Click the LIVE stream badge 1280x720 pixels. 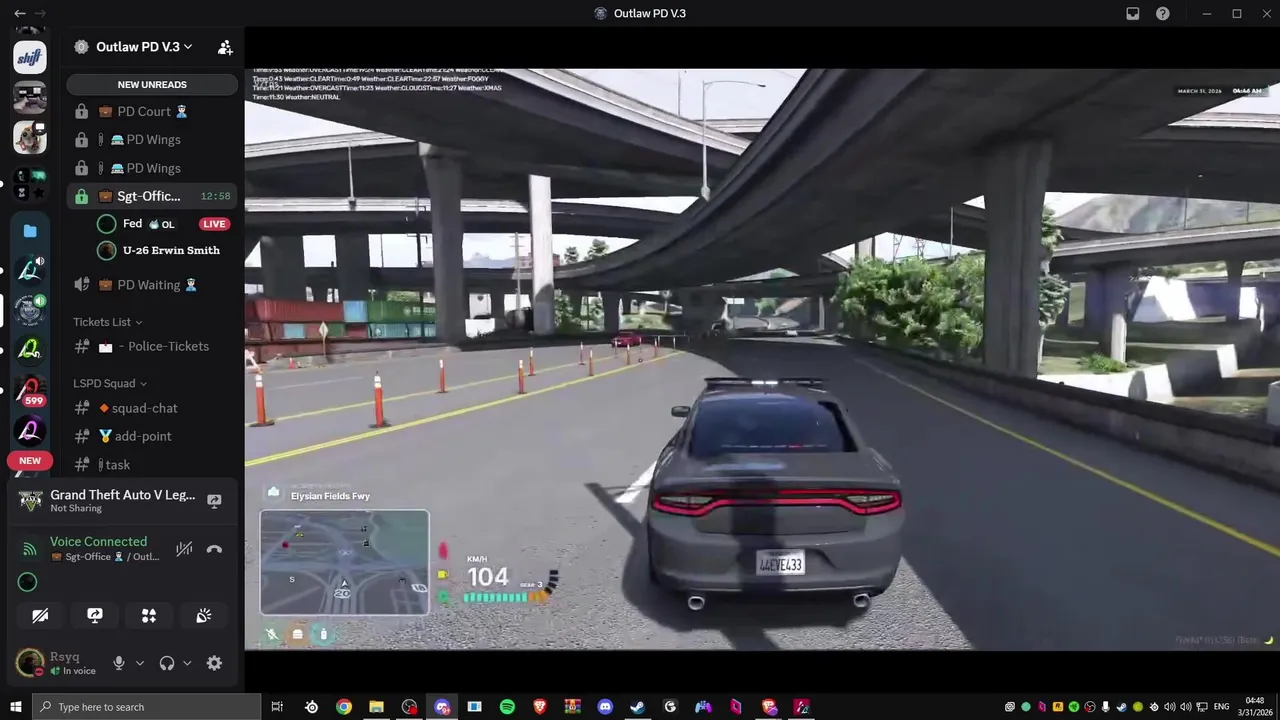[x=214, y=224]
